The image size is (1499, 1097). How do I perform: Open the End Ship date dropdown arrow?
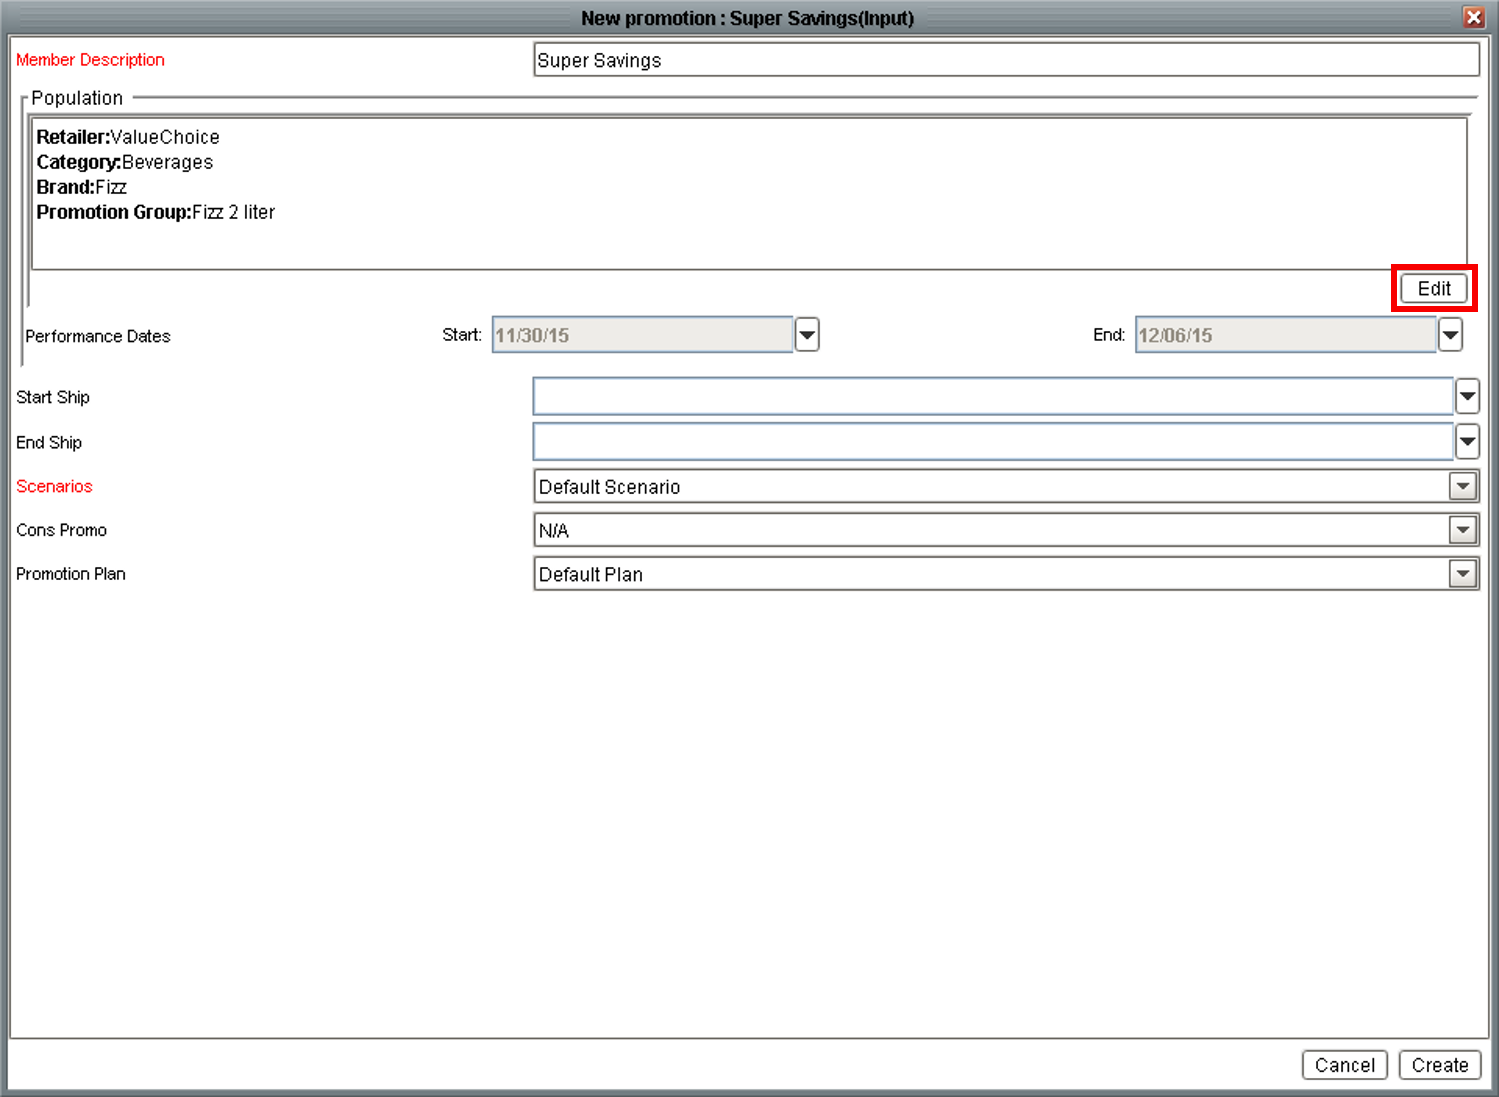[1467, 441]
